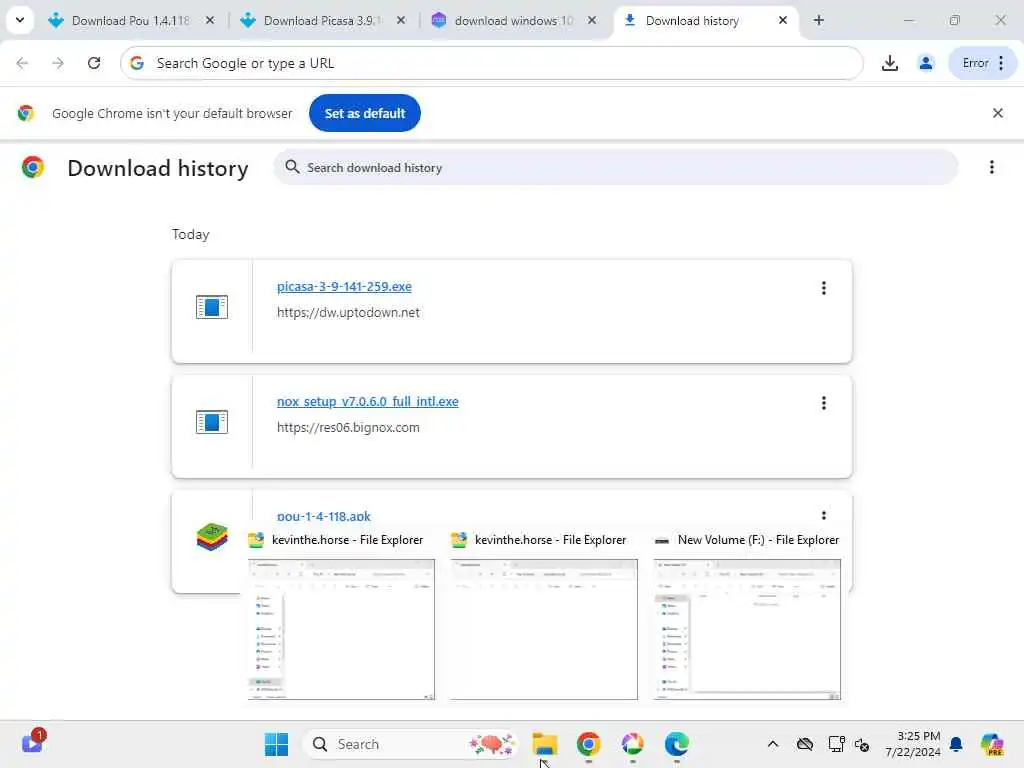This screenshot has height=768, width=1024.
Task: Open more actions for pou-1-4-118.apk
Action: (824, 515)
